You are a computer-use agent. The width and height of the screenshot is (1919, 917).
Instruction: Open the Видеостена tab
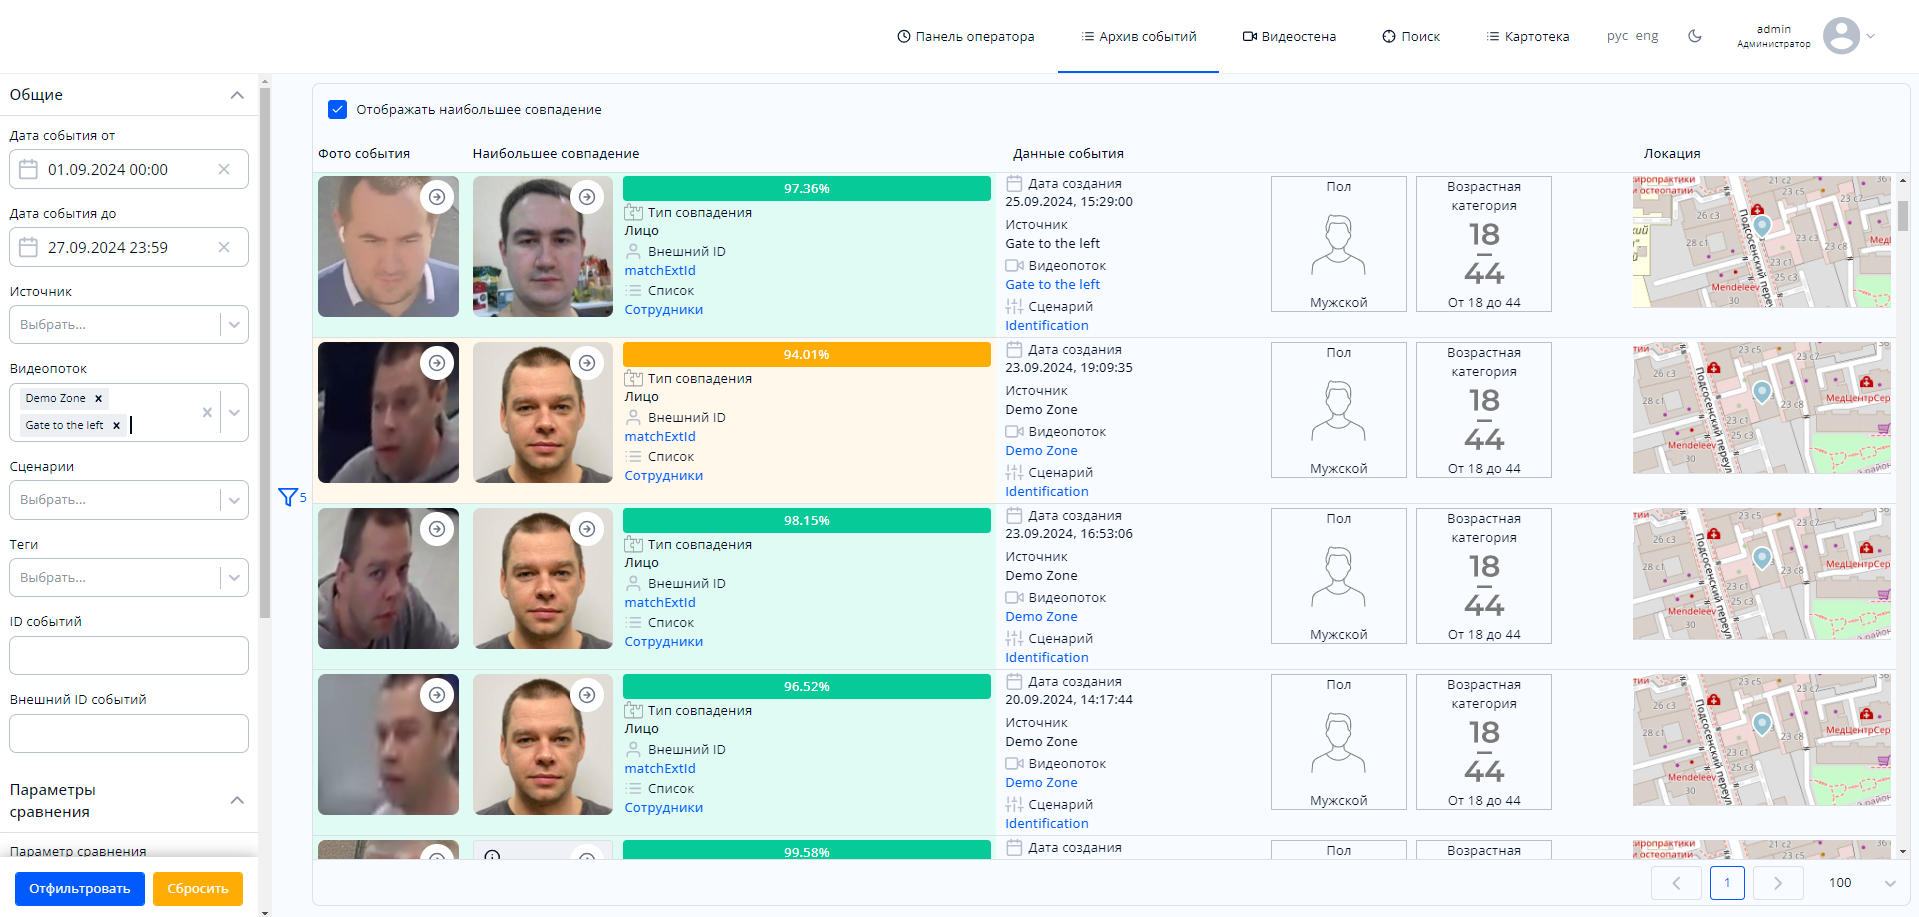click(1289, 36)
